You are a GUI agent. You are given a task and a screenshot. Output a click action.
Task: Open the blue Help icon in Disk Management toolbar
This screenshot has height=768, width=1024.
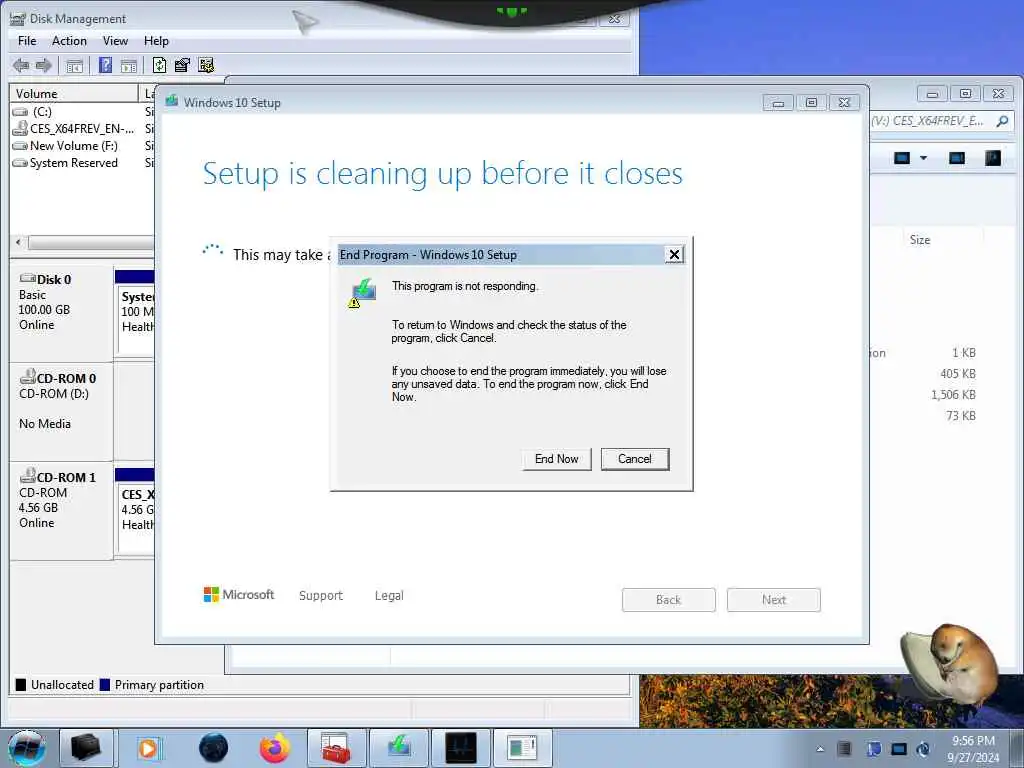[x=105, y=65]
